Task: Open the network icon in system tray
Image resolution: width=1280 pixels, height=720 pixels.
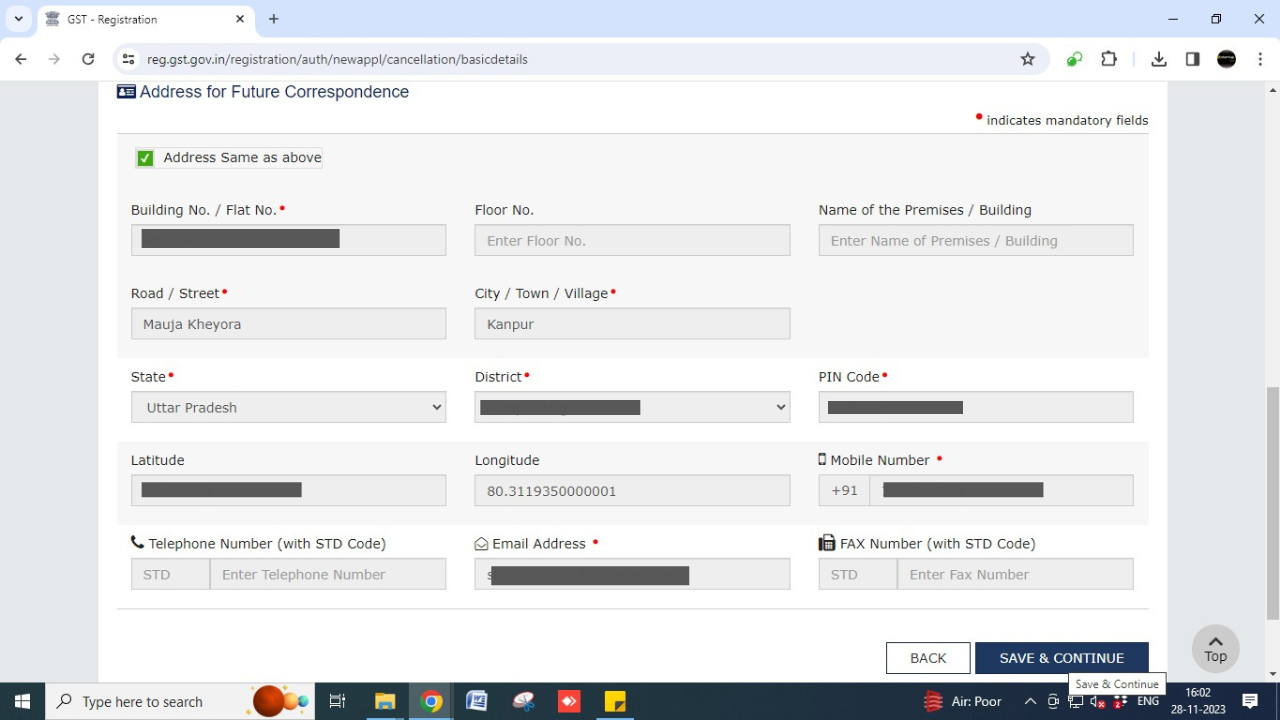Action: [x=1076, y=701]
